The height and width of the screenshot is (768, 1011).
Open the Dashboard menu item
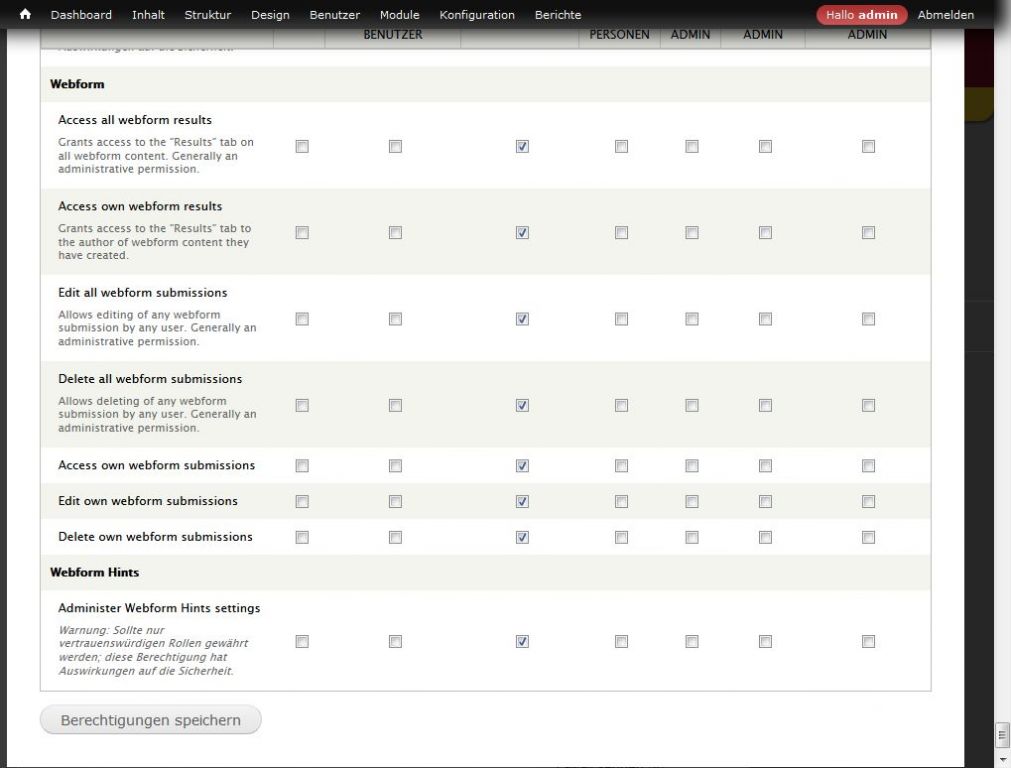click(x=81, y=15)
